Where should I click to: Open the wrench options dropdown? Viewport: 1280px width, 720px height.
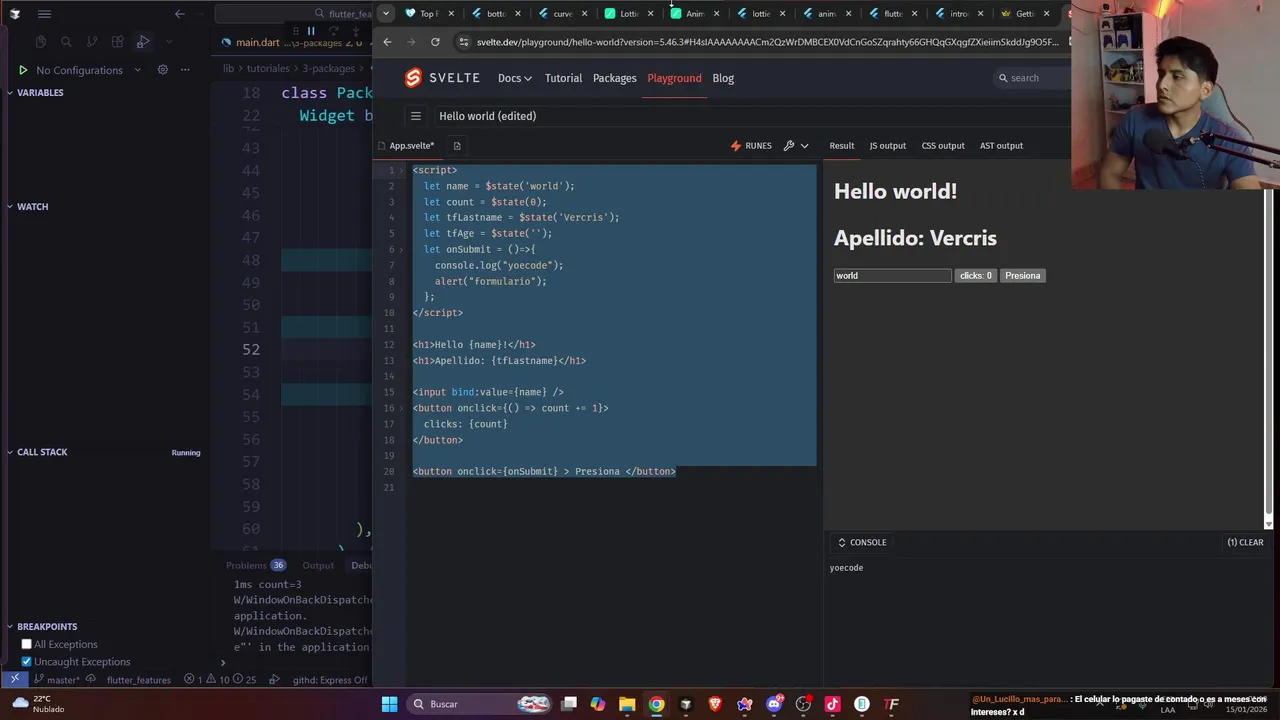(796, 146)
